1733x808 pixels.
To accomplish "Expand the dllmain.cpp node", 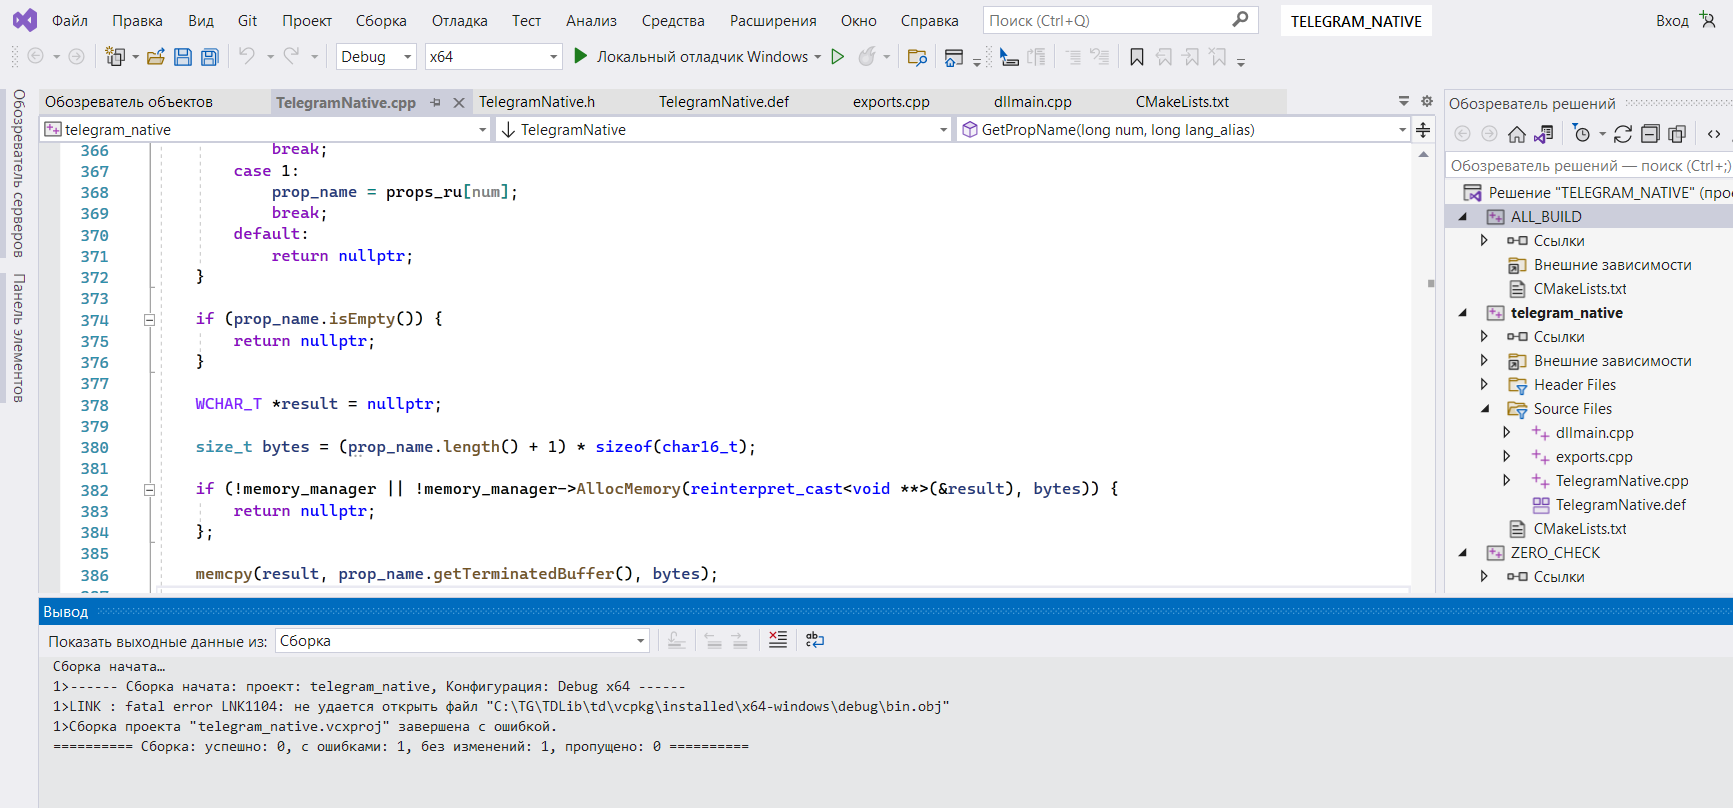I will pos(1507,433).
